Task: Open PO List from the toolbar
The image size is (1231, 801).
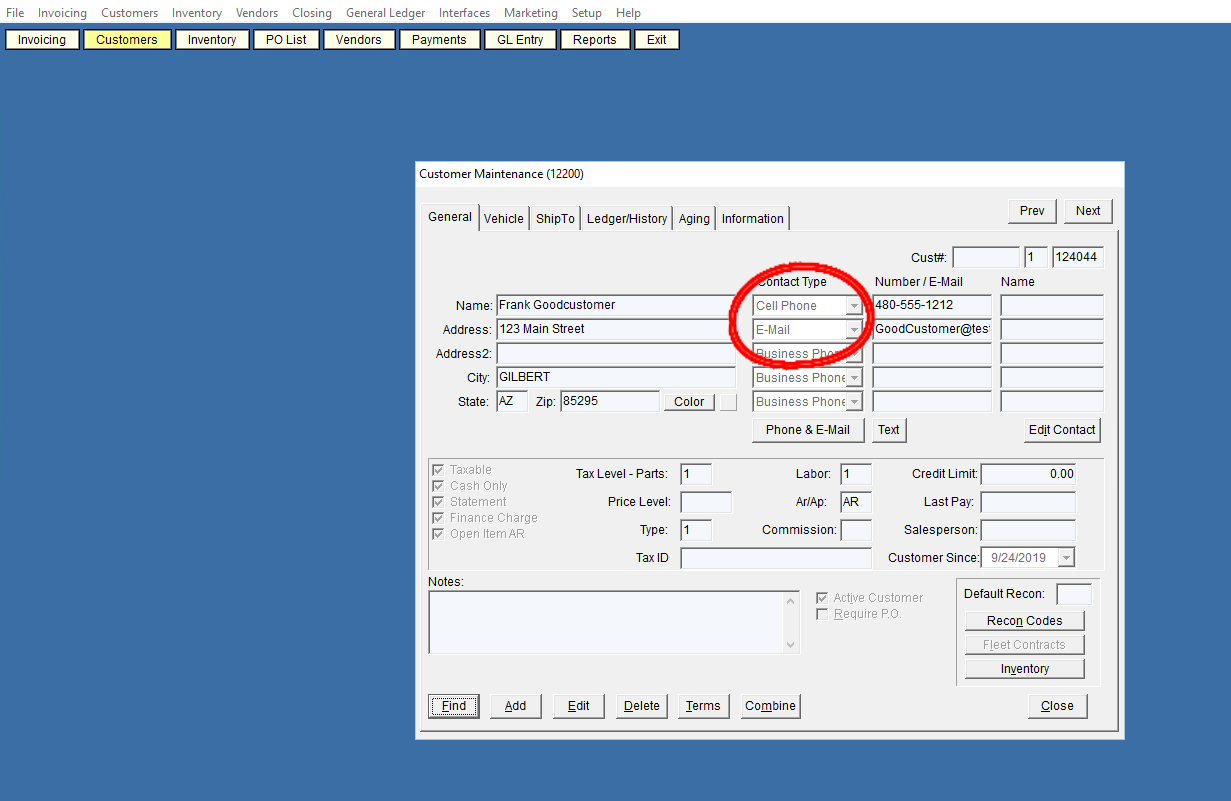Action: point(287,40)
